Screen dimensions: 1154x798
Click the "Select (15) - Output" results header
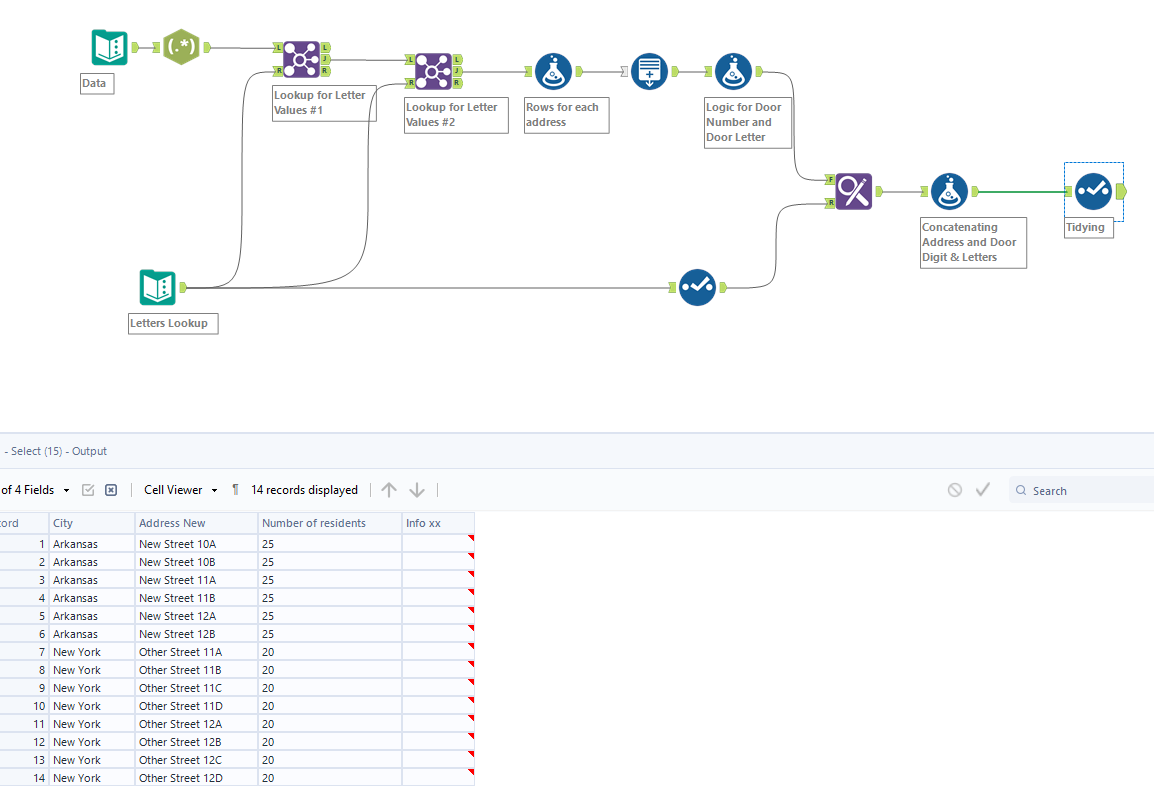(55, 451)
